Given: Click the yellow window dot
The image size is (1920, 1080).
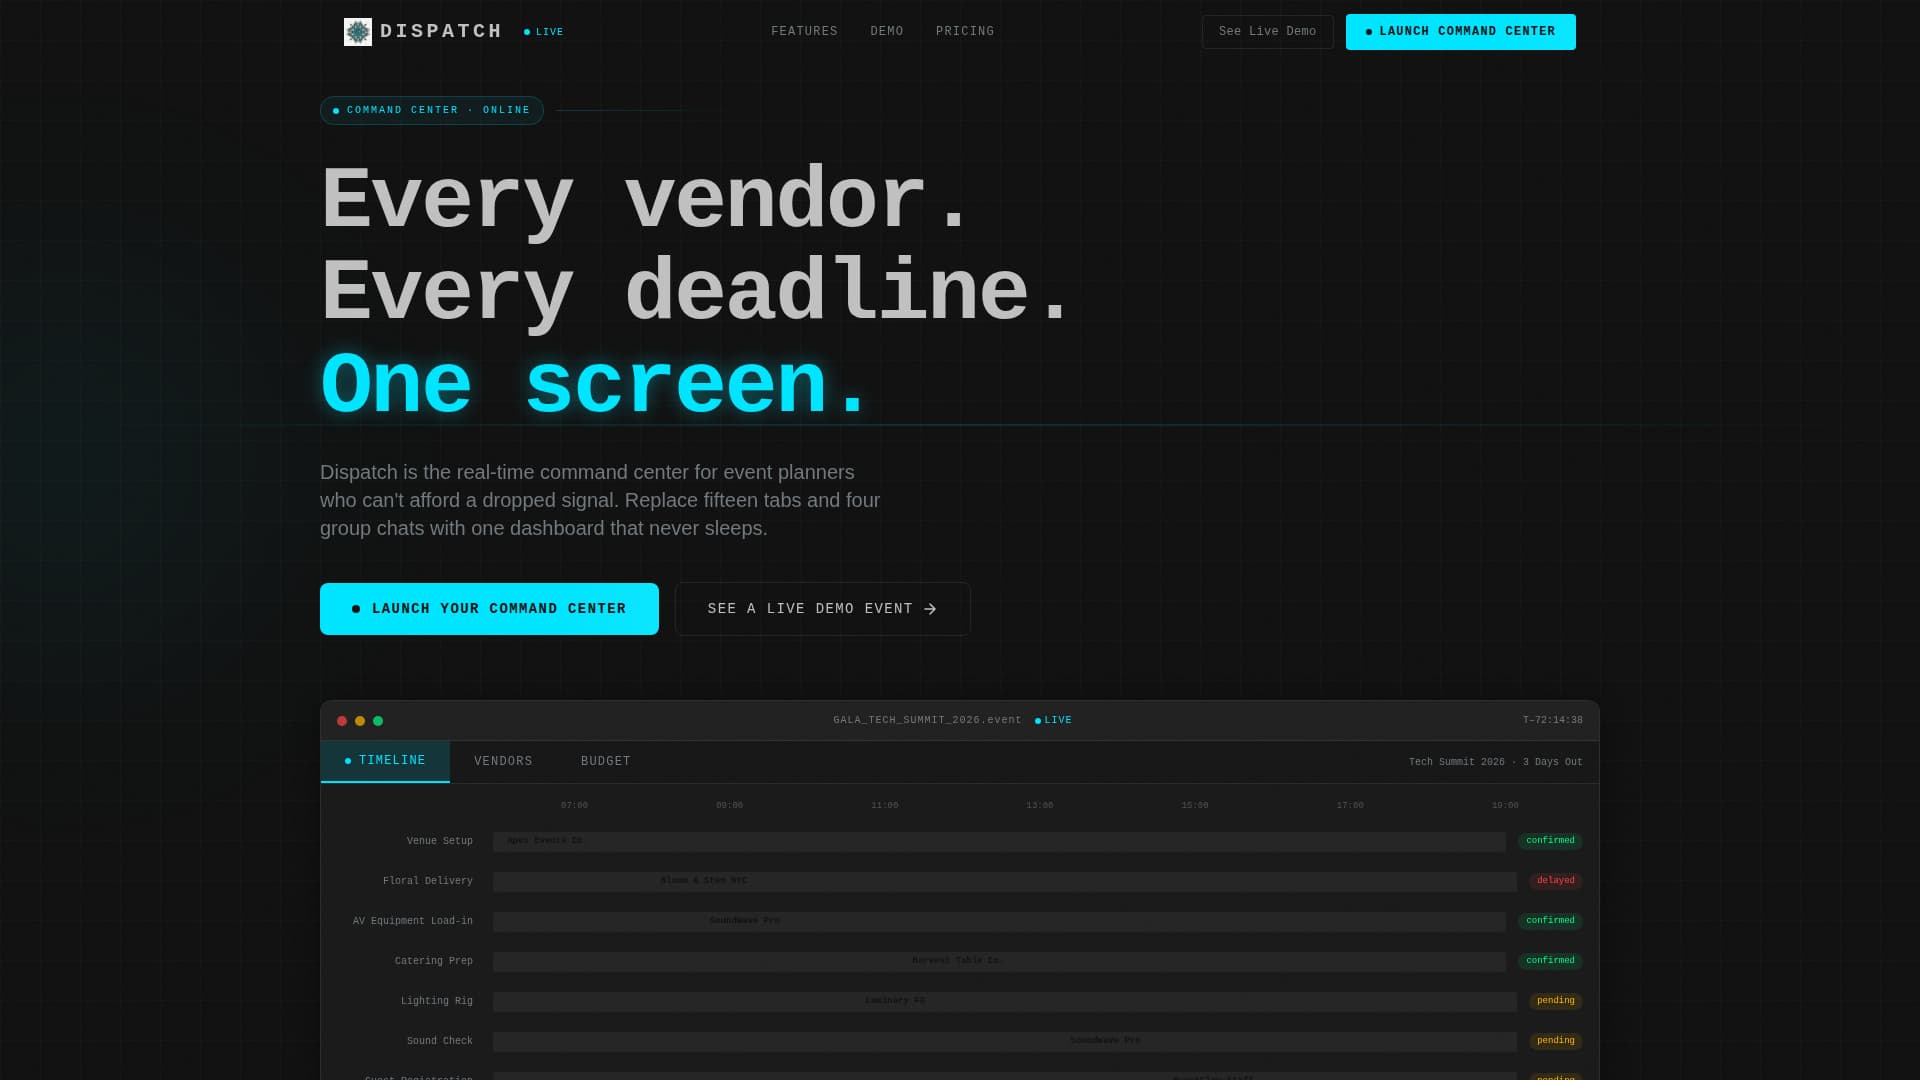Looking at the screenshot, I should tap(360, 721).
